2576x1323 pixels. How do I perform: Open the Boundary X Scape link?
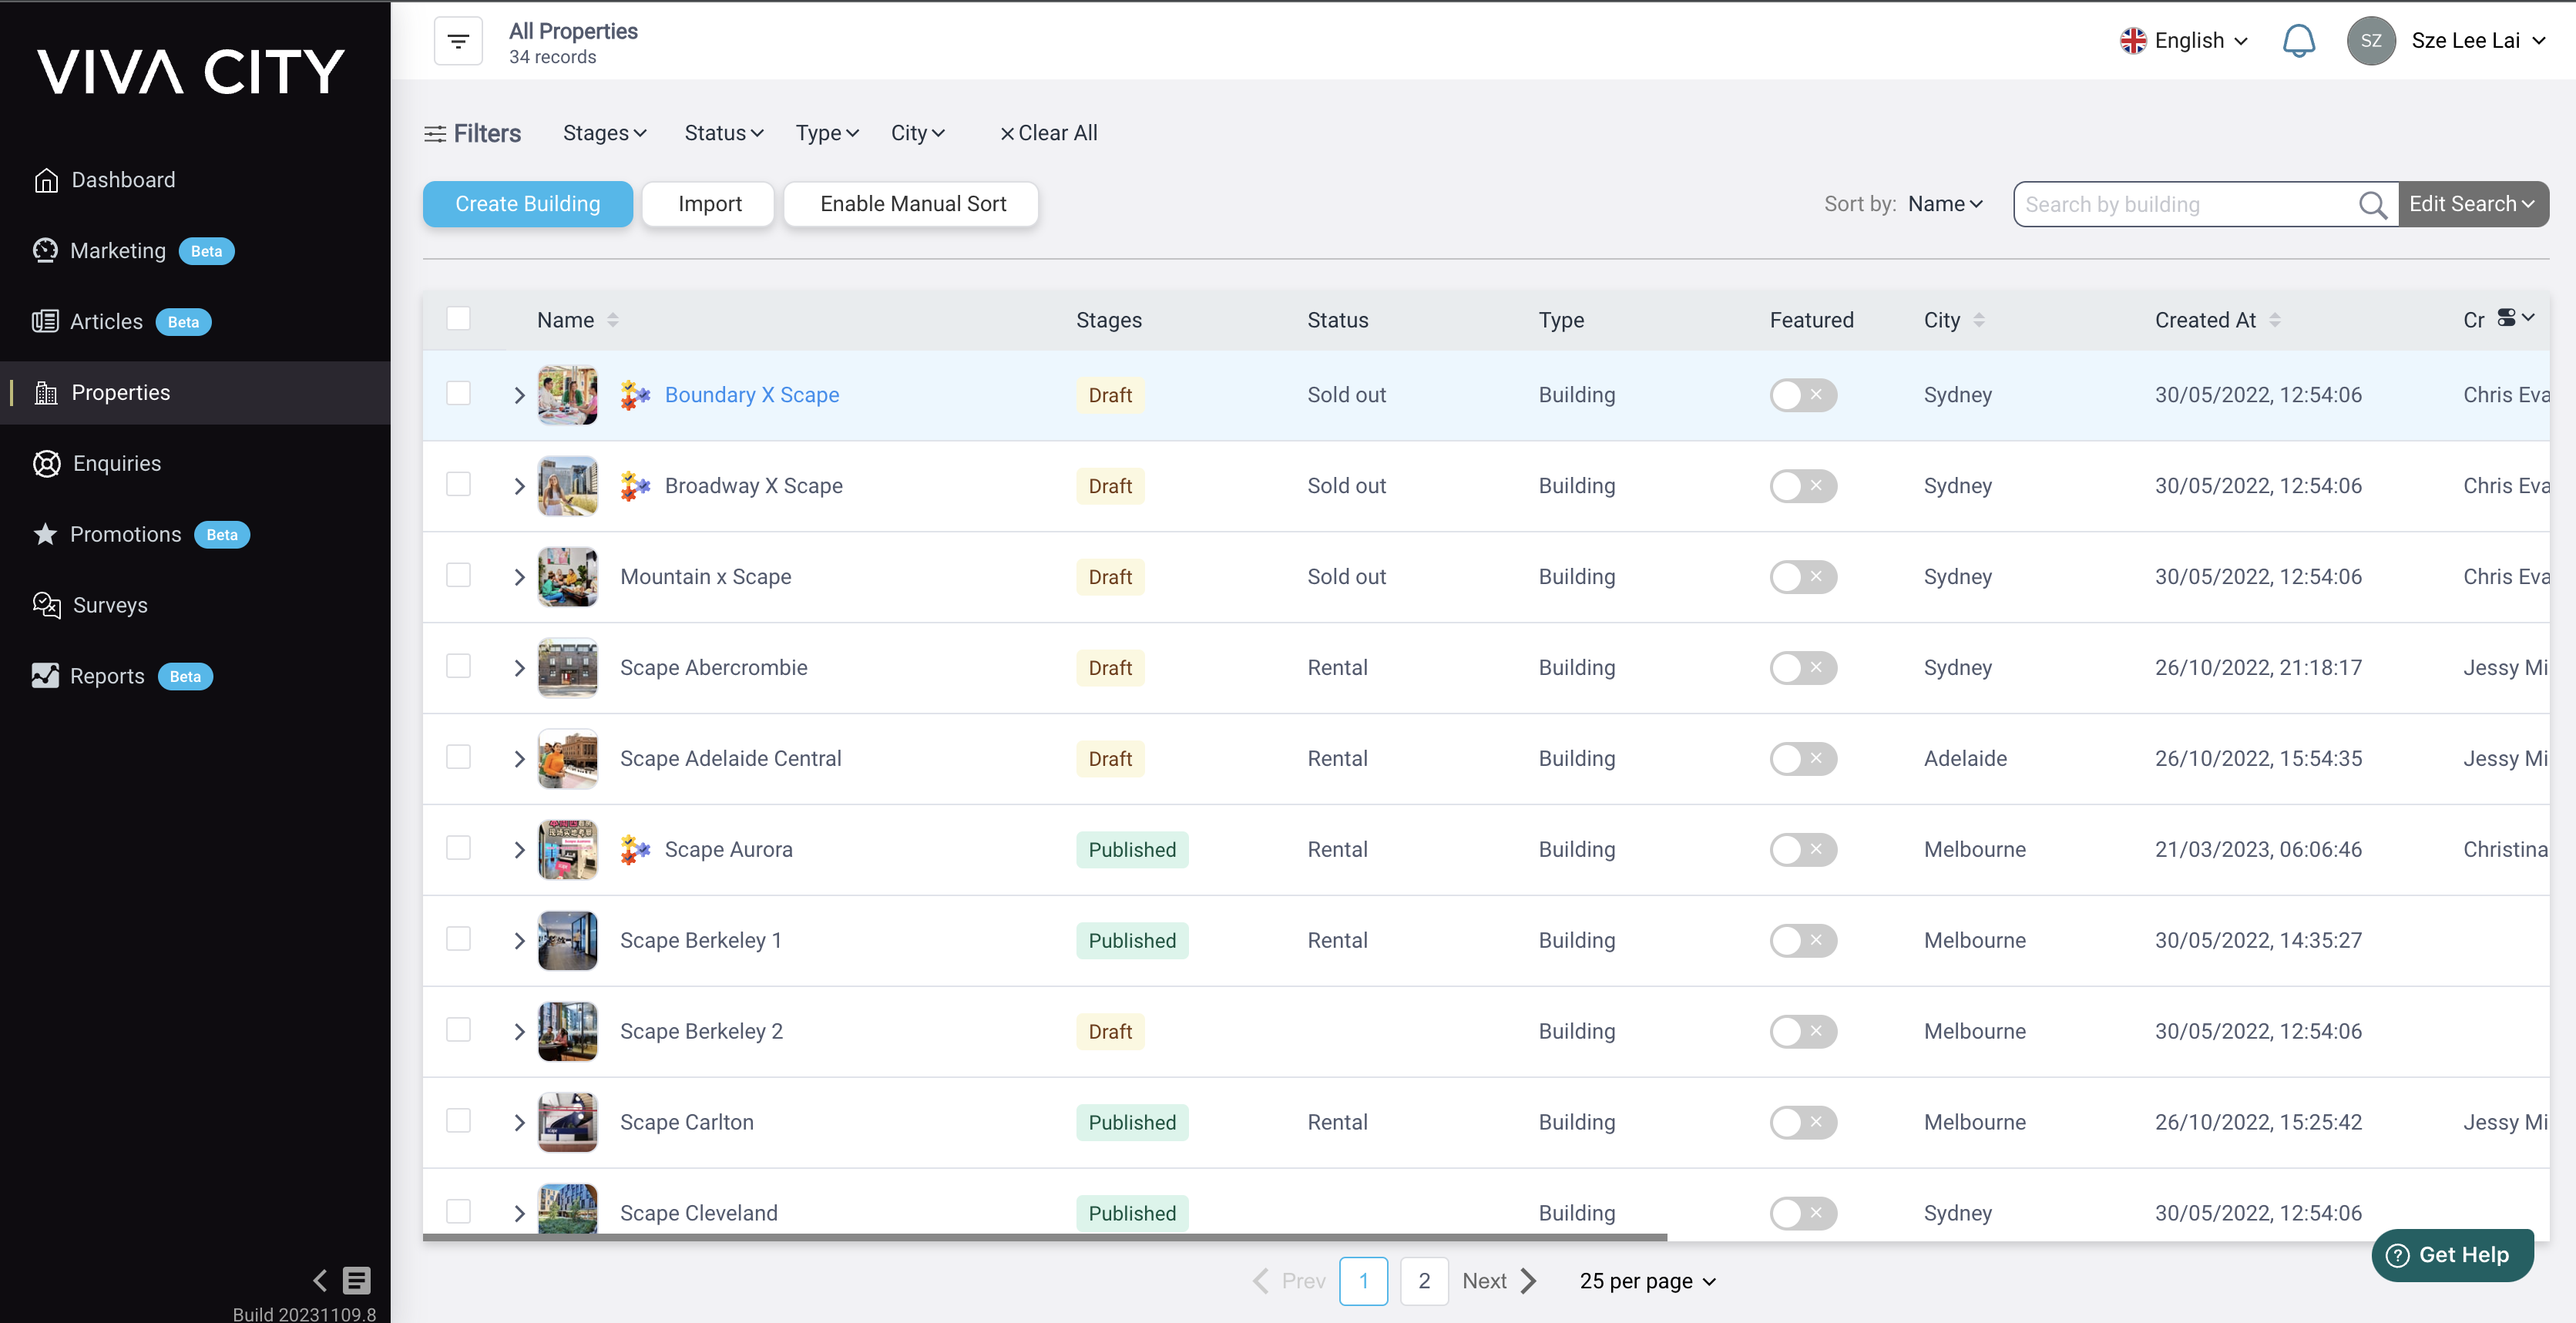point(751,395)
